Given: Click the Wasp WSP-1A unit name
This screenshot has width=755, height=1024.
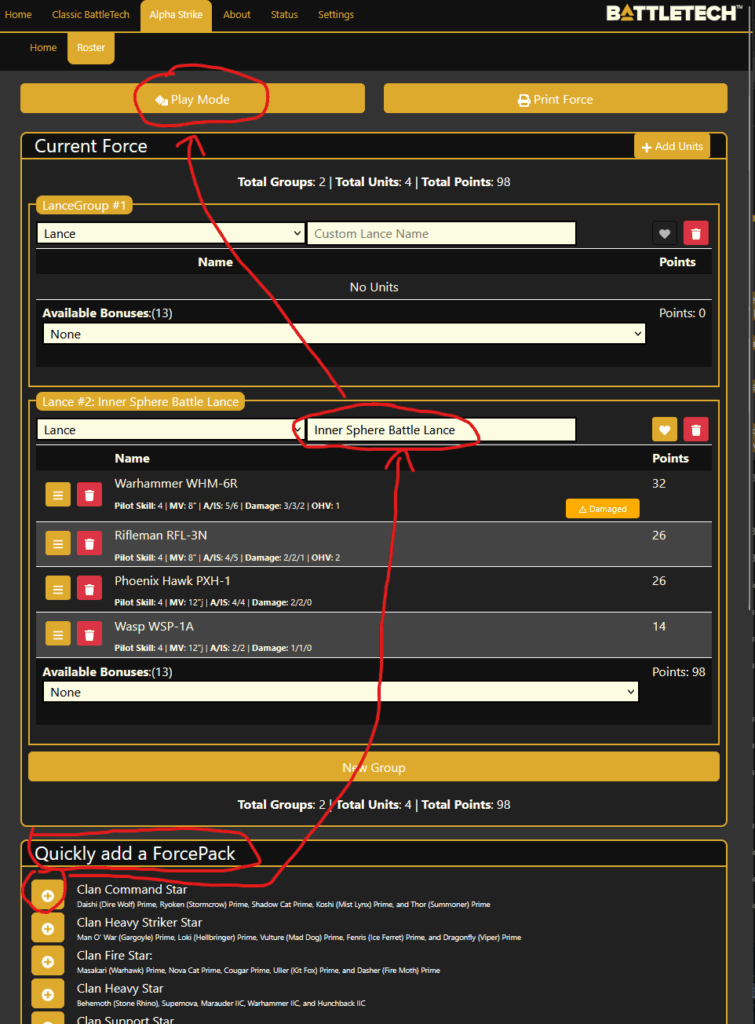Looking at the screenshot, I should [154, 626].
